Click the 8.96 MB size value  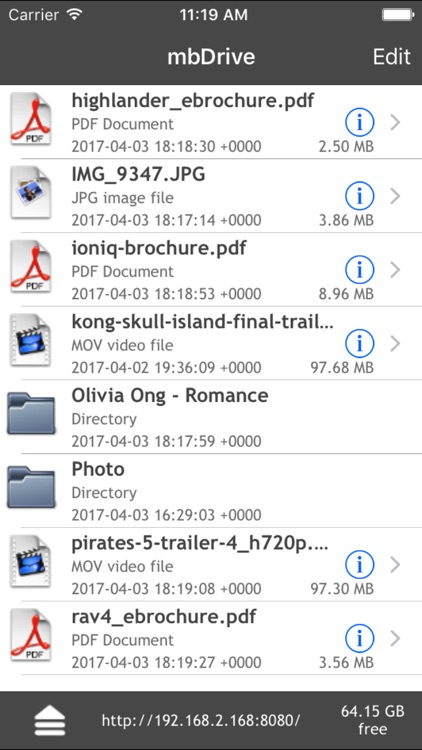(x=346, y=294)
